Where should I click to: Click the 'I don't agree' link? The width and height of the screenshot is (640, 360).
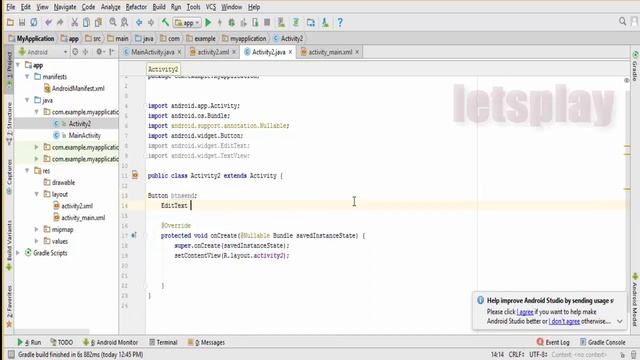click(564, 322)
